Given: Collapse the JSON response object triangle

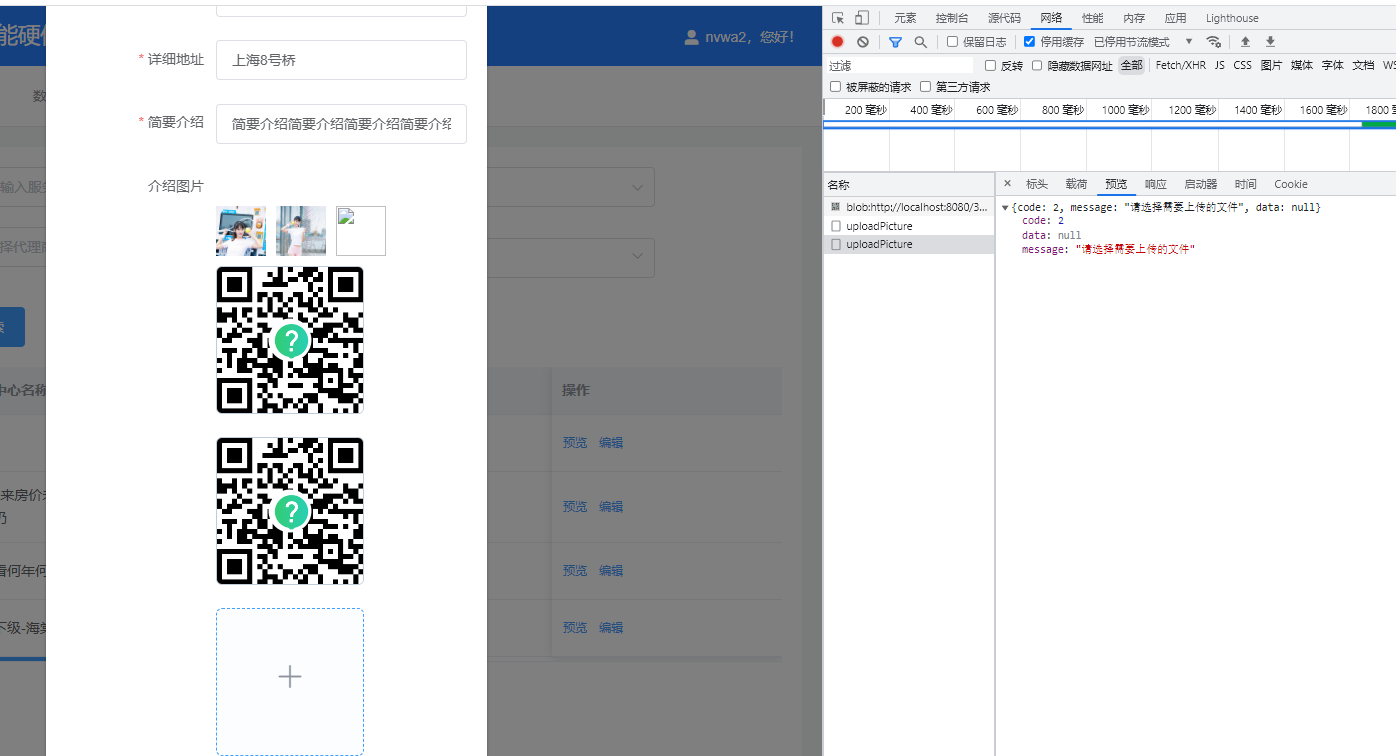Looking at the screenshot, I should [x=1005, y=207].
